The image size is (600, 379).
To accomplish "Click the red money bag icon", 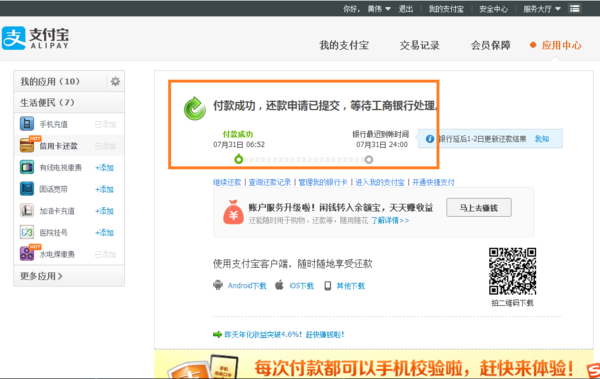I will [233, 212].
